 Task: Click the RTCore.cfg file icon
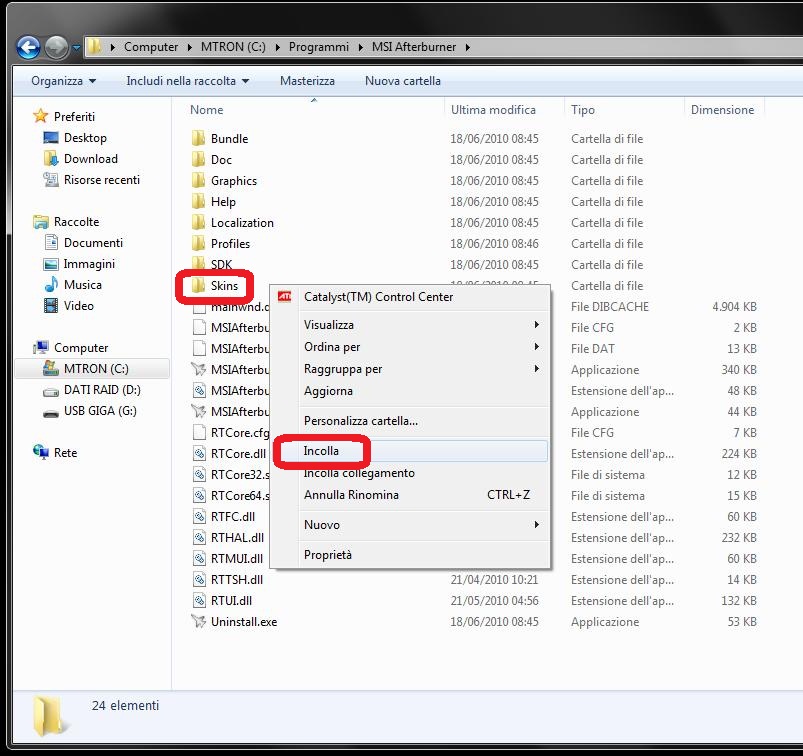click(x=199, y=432)
